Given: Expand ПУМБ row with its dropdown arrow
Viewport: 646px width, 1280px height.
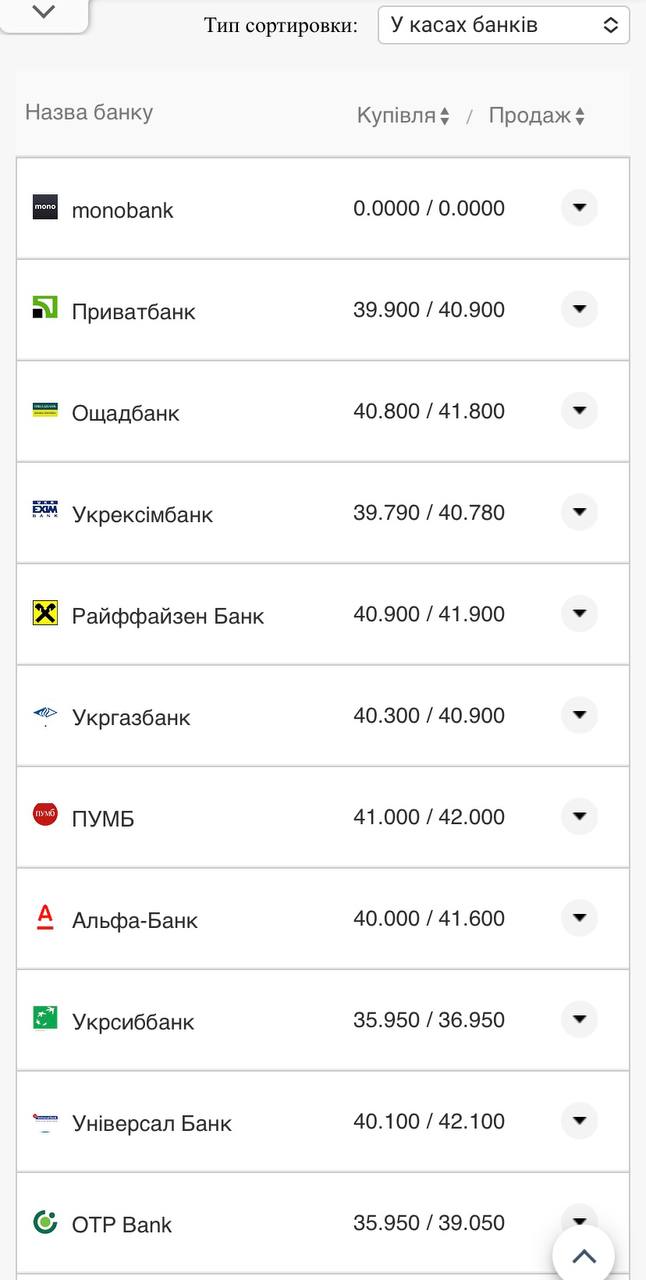Looking at the screenshot, I should point(579,816).
